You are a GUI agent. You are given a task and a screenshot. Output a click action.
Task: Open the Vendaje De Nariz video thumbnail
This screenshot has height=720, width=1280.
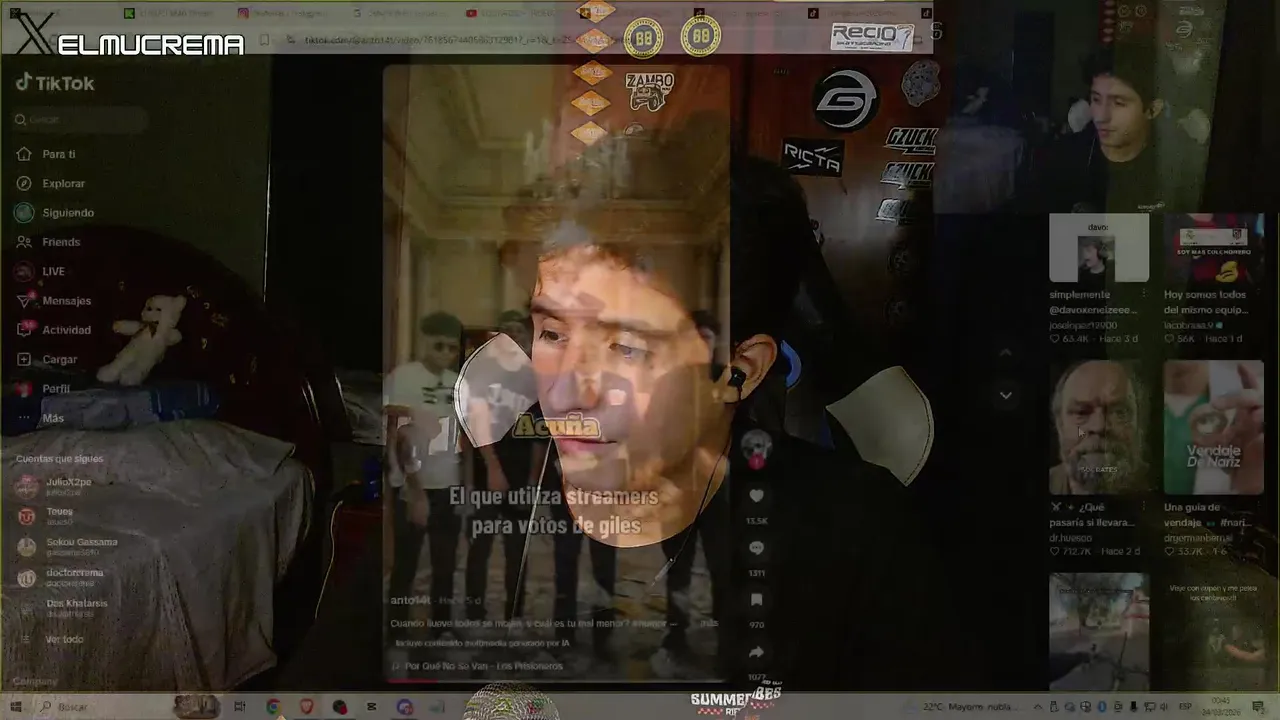[1213, 427]
